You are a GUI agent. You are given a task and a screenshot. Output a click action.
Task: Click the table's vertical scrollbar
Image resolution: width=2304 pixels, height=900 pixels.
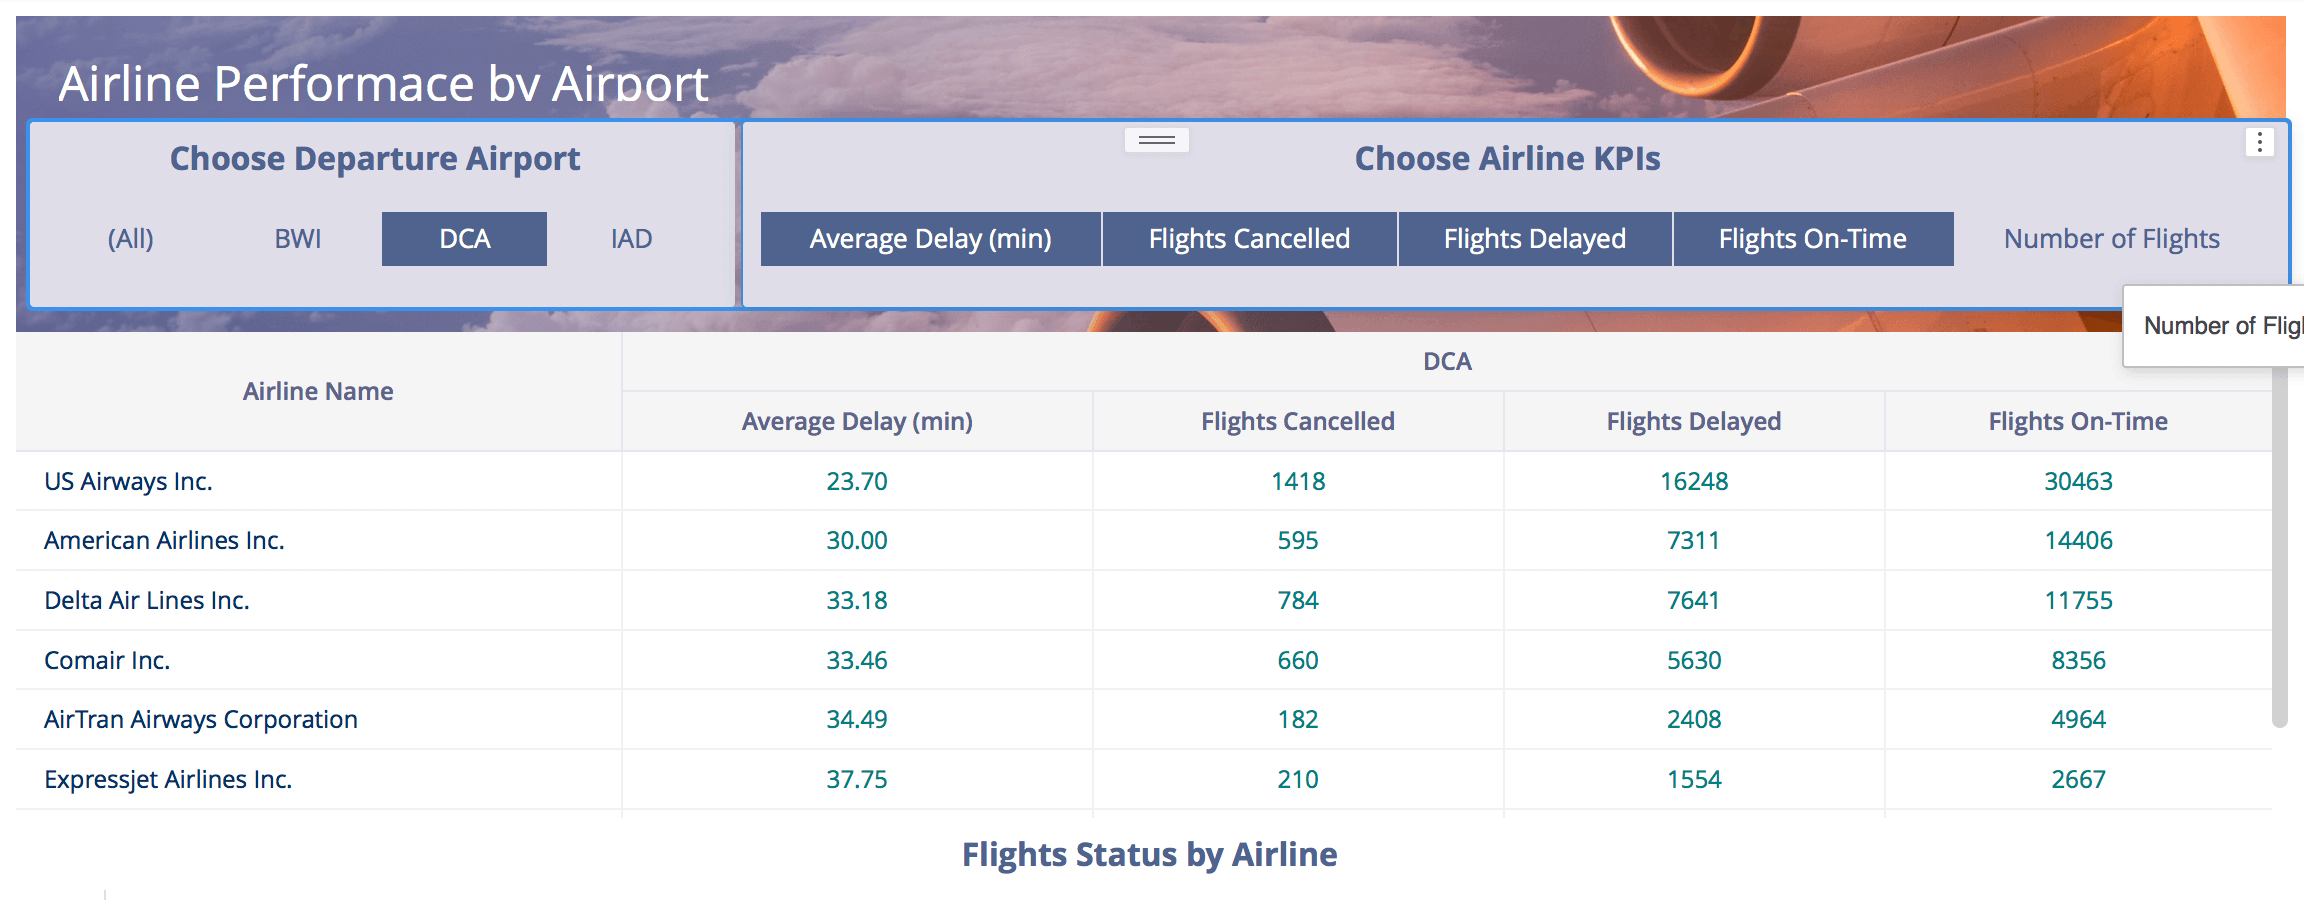pyautogui.click(x=2279, y=550)
